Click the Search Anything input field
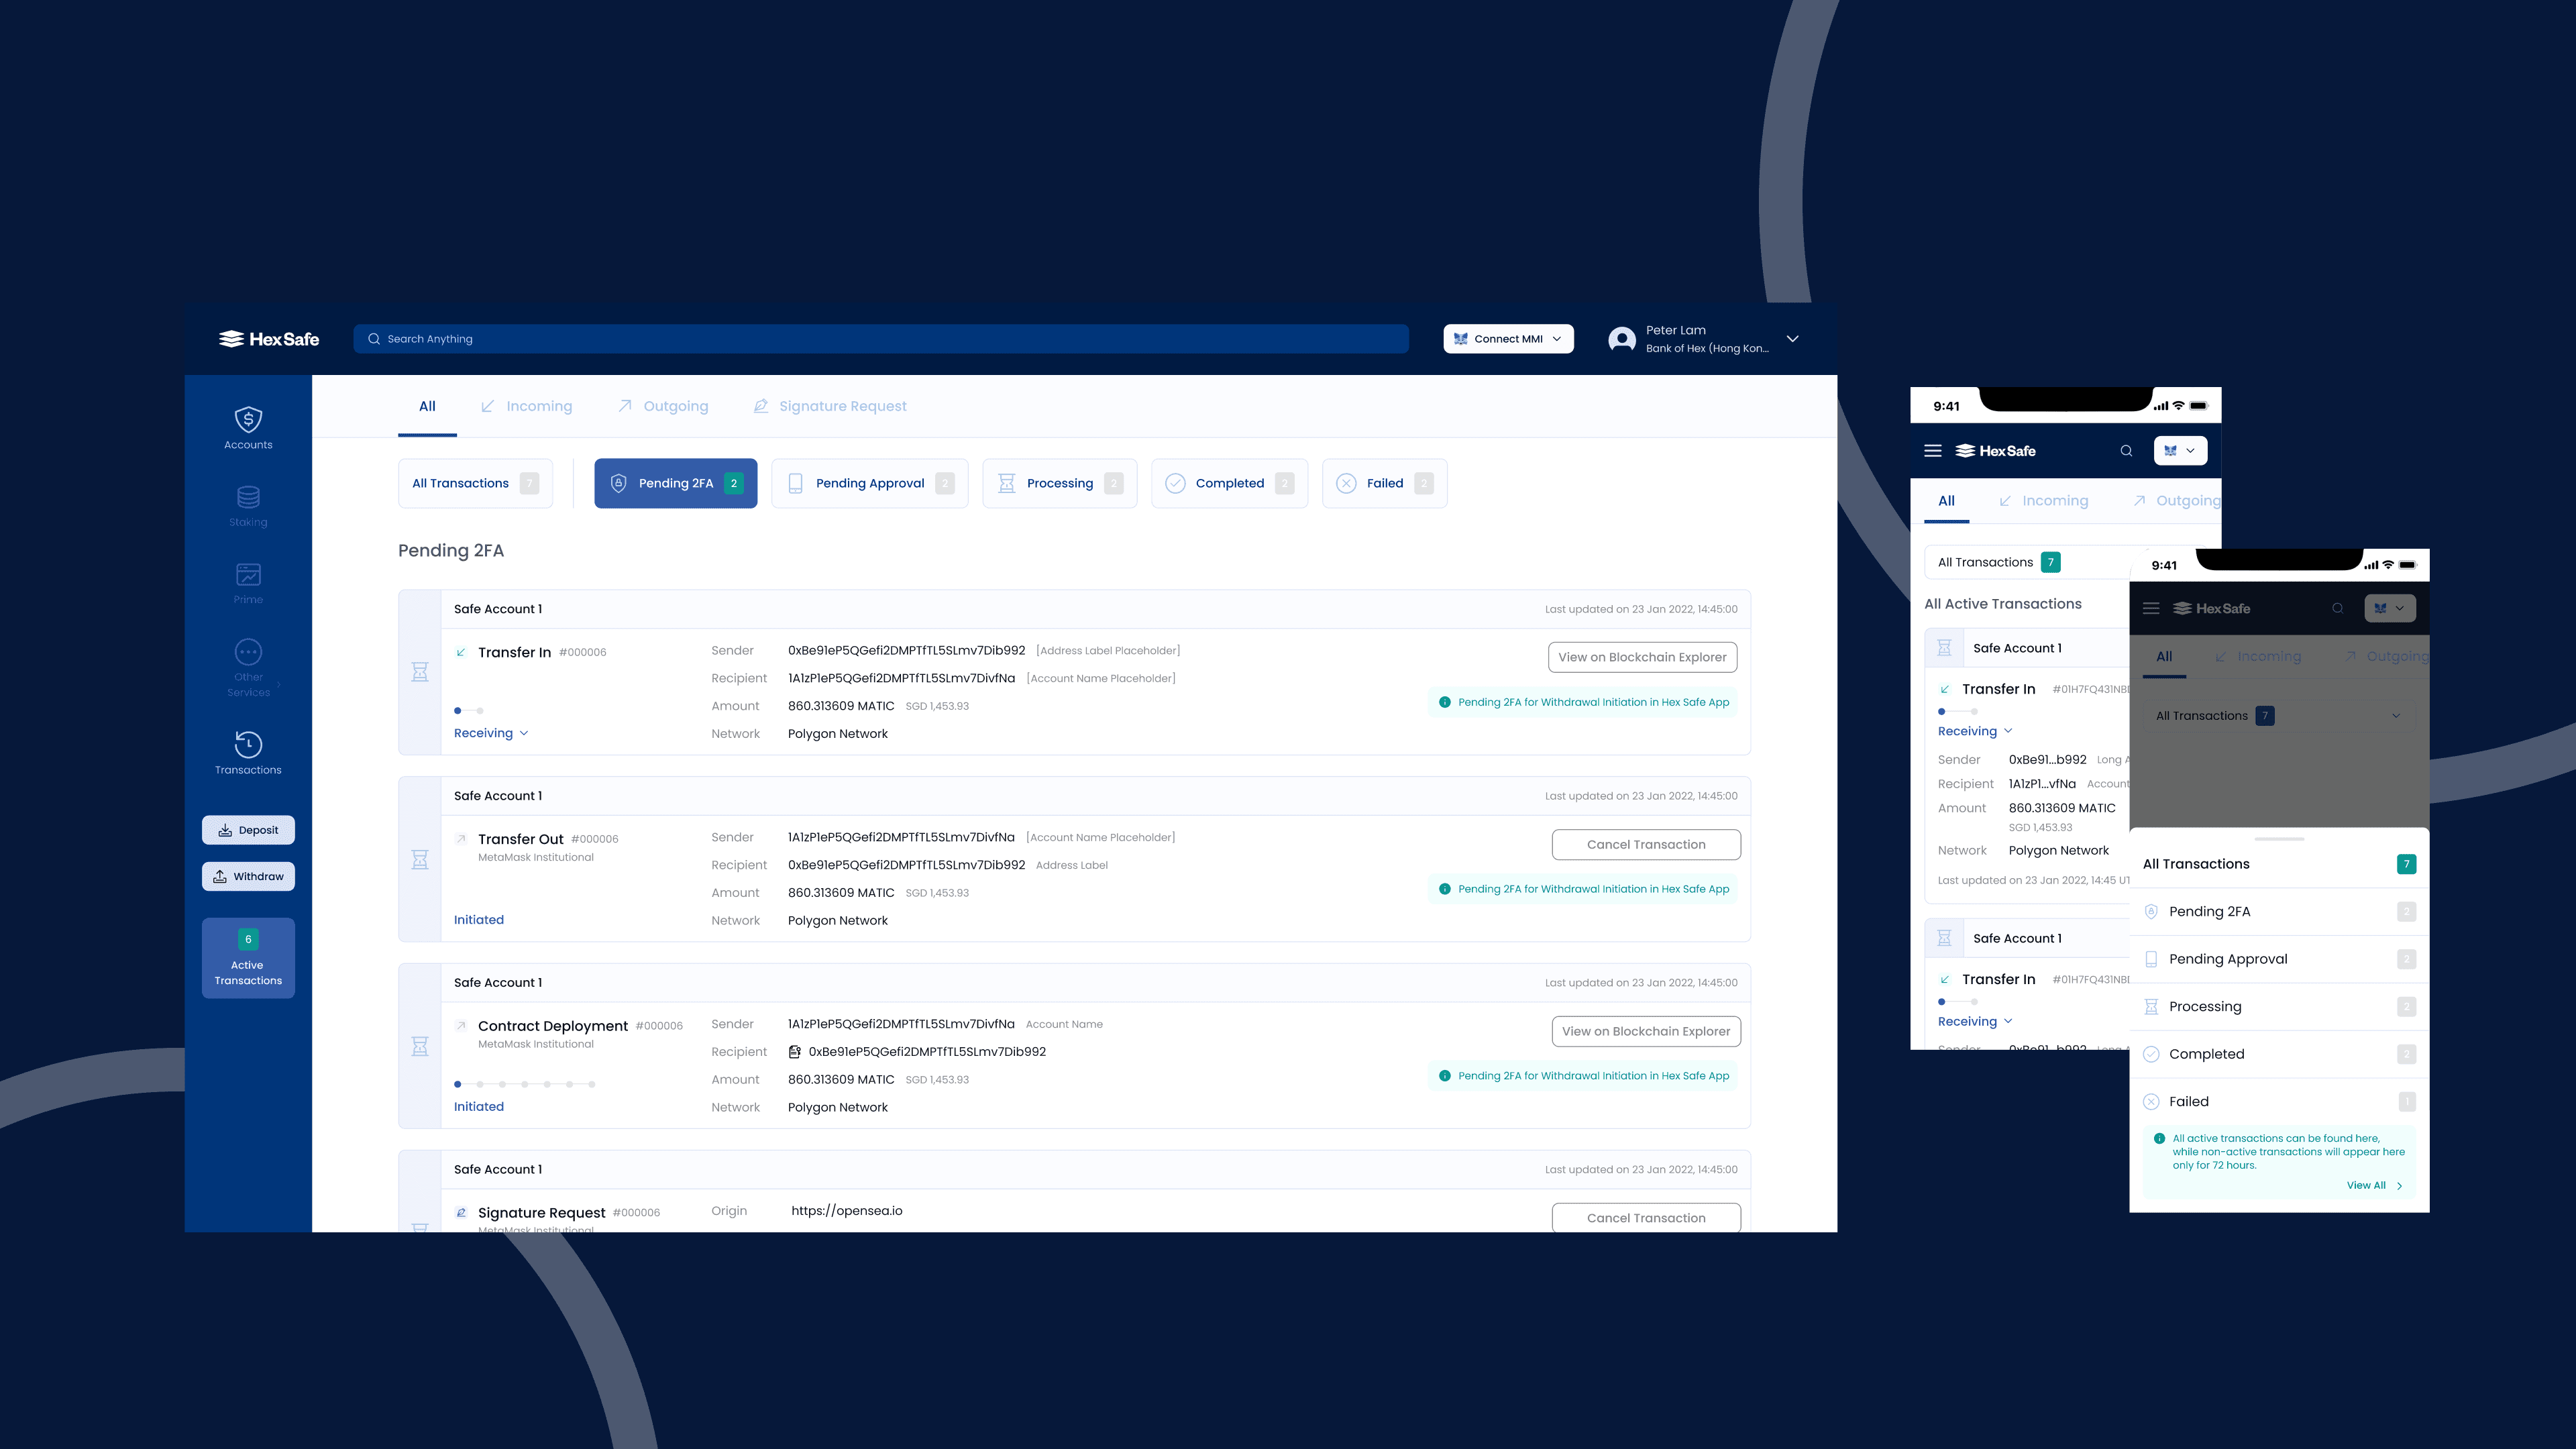This screenshot has width=2576, height=1449. point(880,339)
